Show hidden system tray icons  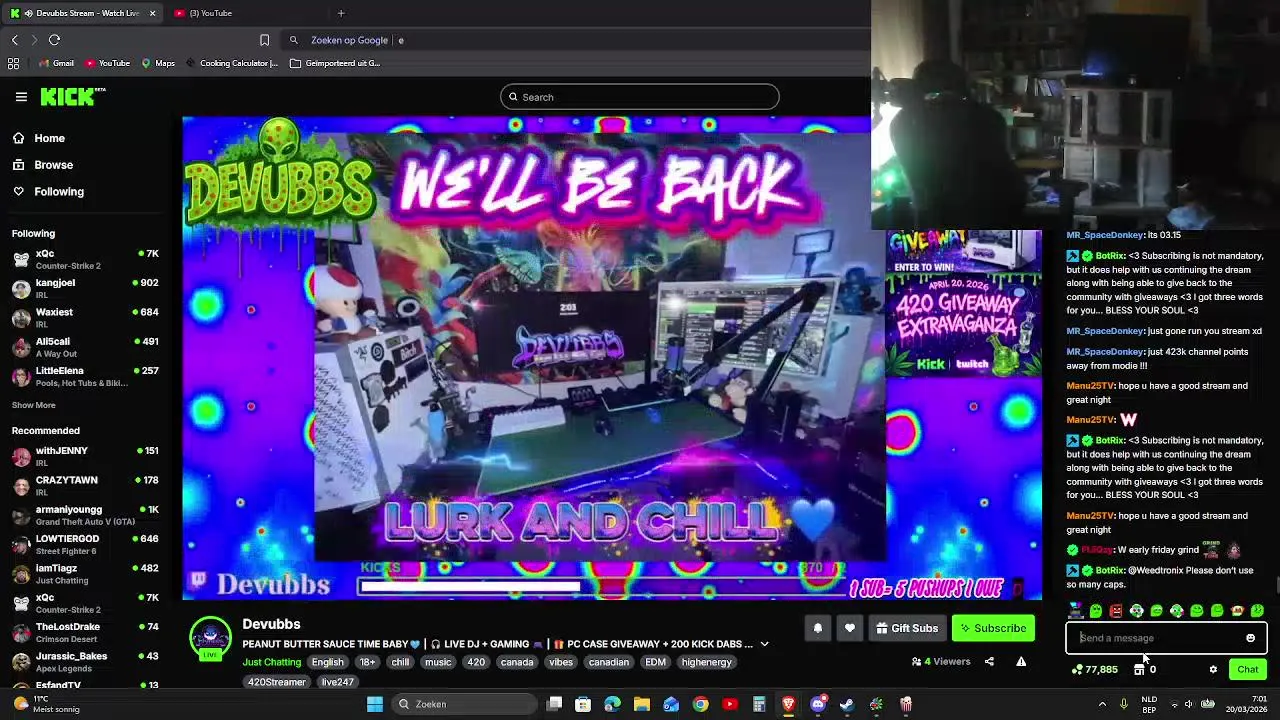point(1103,704)
